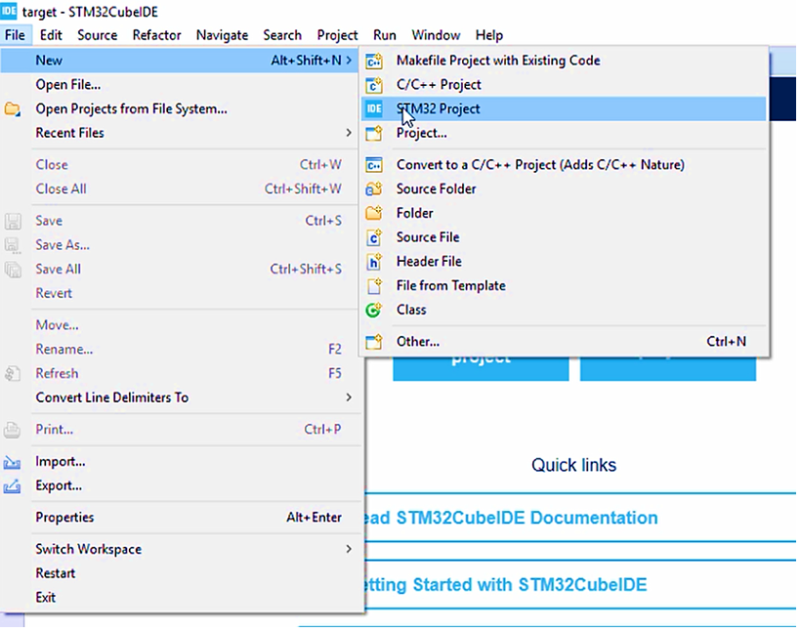Open the File menu
The height and width of the screenshot is (632, 800).
[15, 35]
